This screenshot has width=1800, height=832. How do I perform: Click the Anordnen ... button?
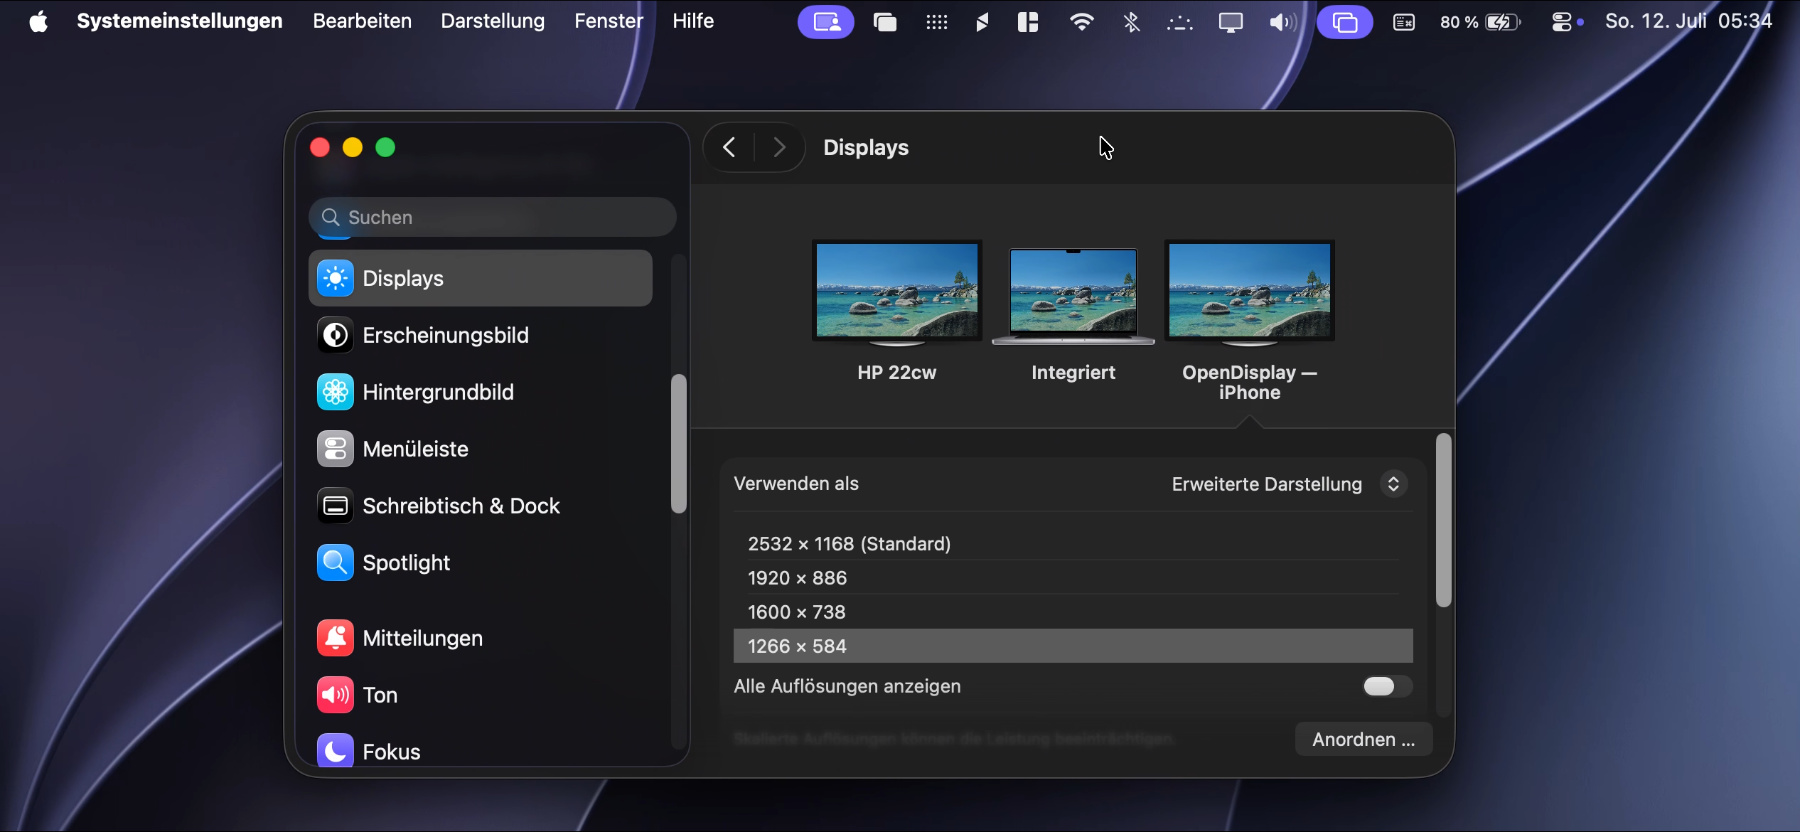(x=1364, y=739)
